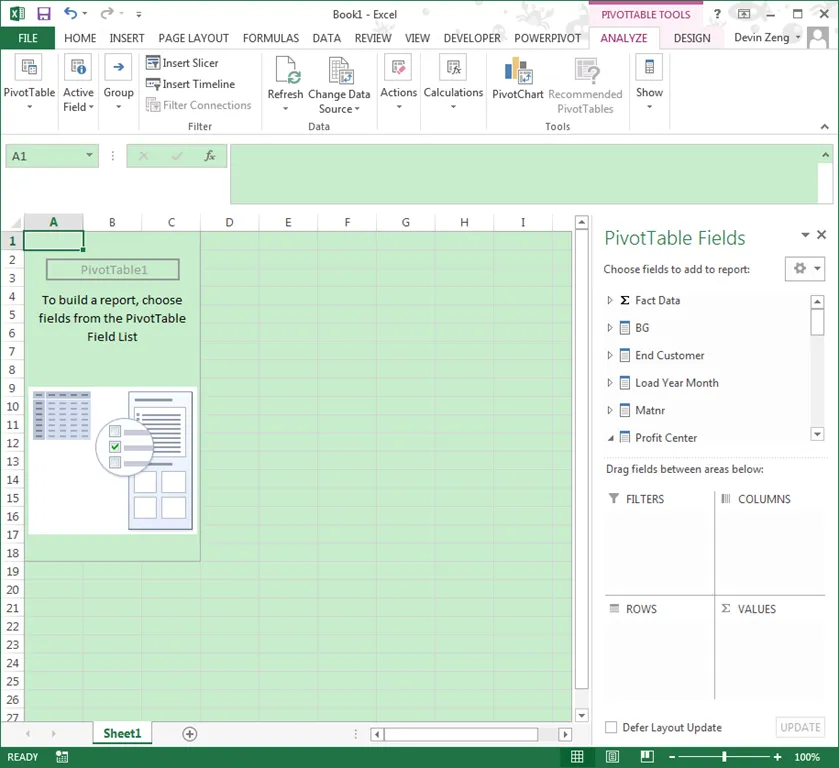Expand the BG table fields
Image resolution: width=839 pixels, height=768 pixels.
click(x=609, y=328)
